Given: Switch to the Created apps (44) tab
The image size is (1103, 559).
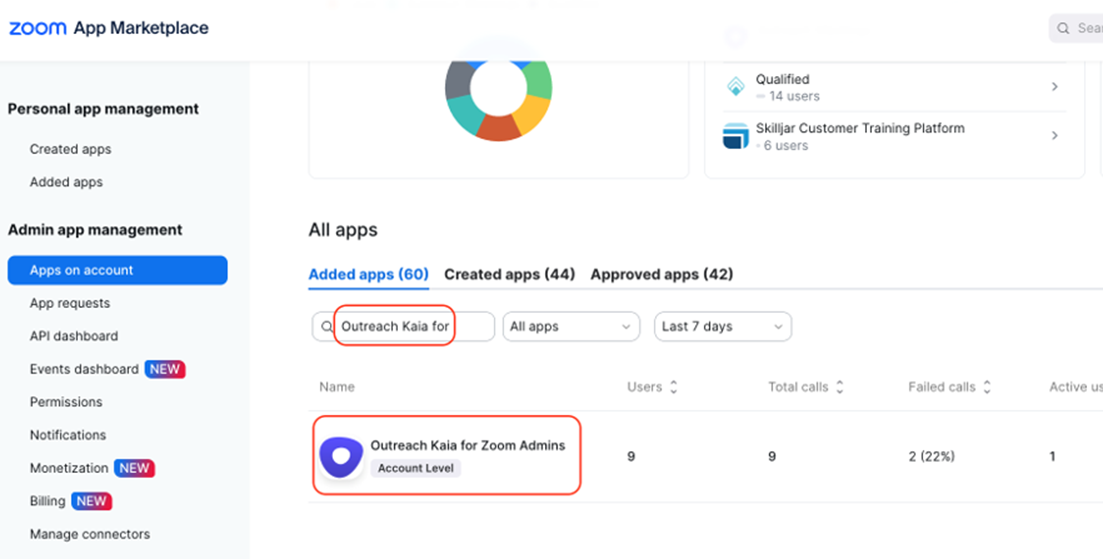Looking at the screenshot, I should pos(509,274).
